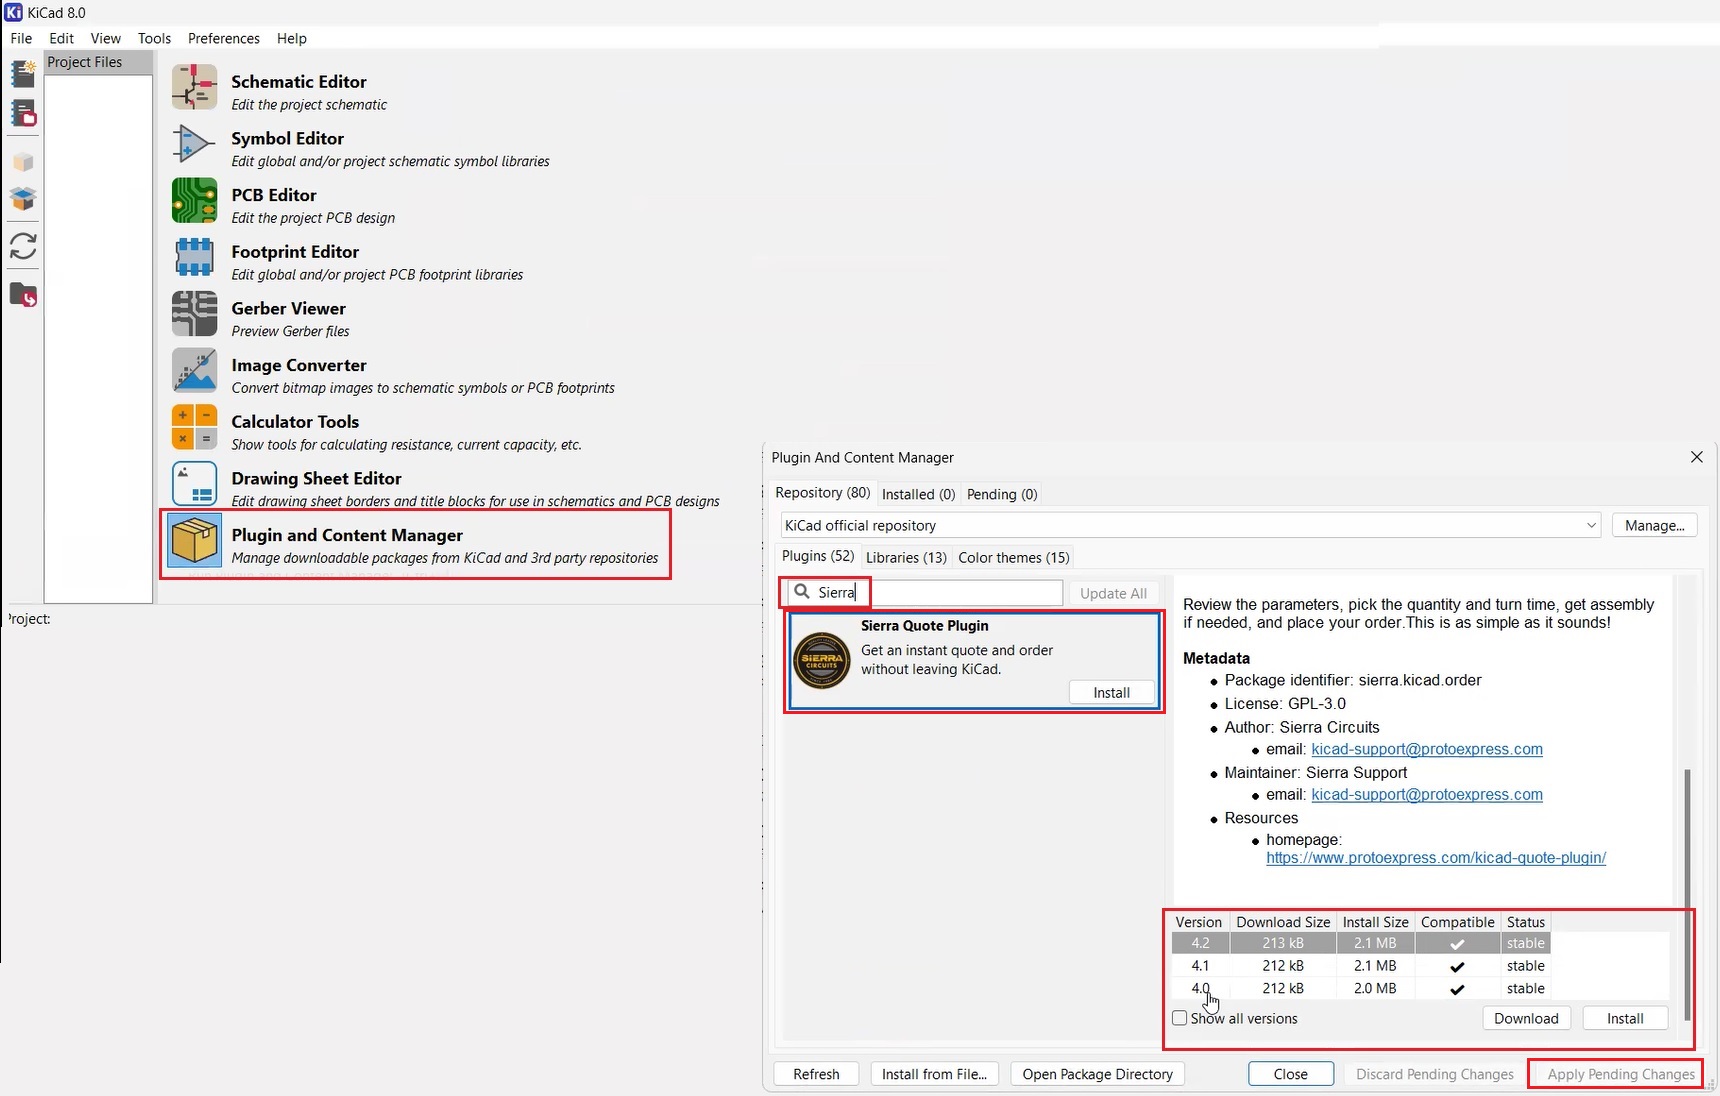This screenshot has height=1096, width=1720.
Task: Click the 213 kB download size cell
Action: click(1283, 943)
